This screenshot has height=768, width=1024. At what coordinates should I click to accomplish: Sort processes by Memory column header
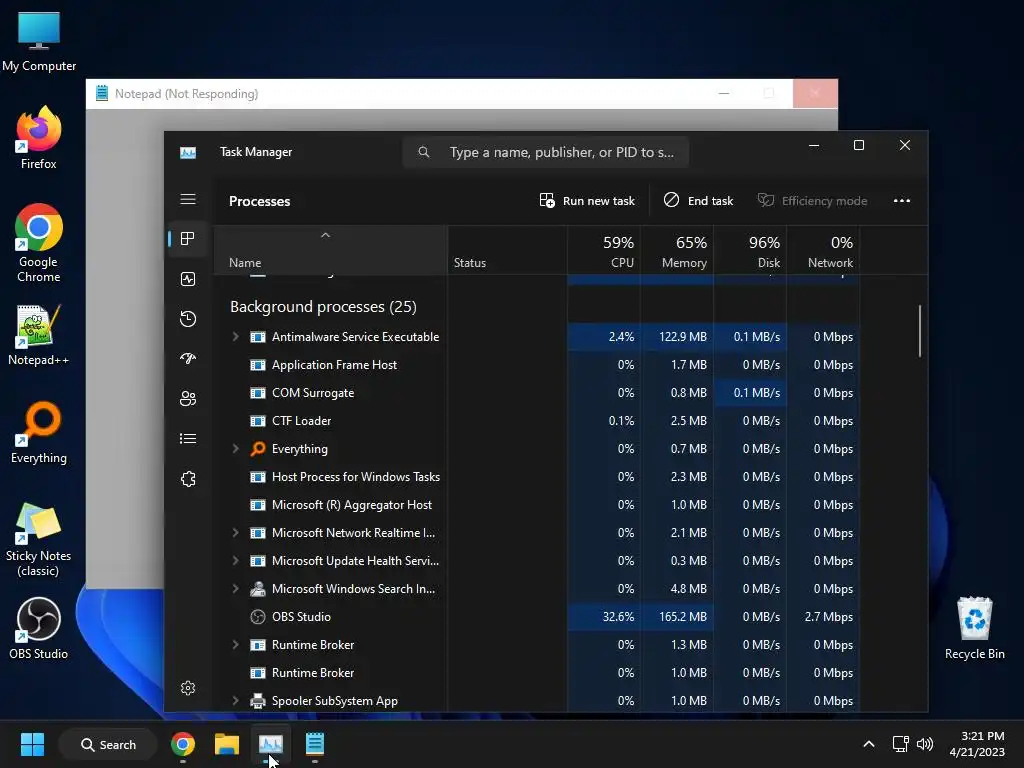pos(677,251)
